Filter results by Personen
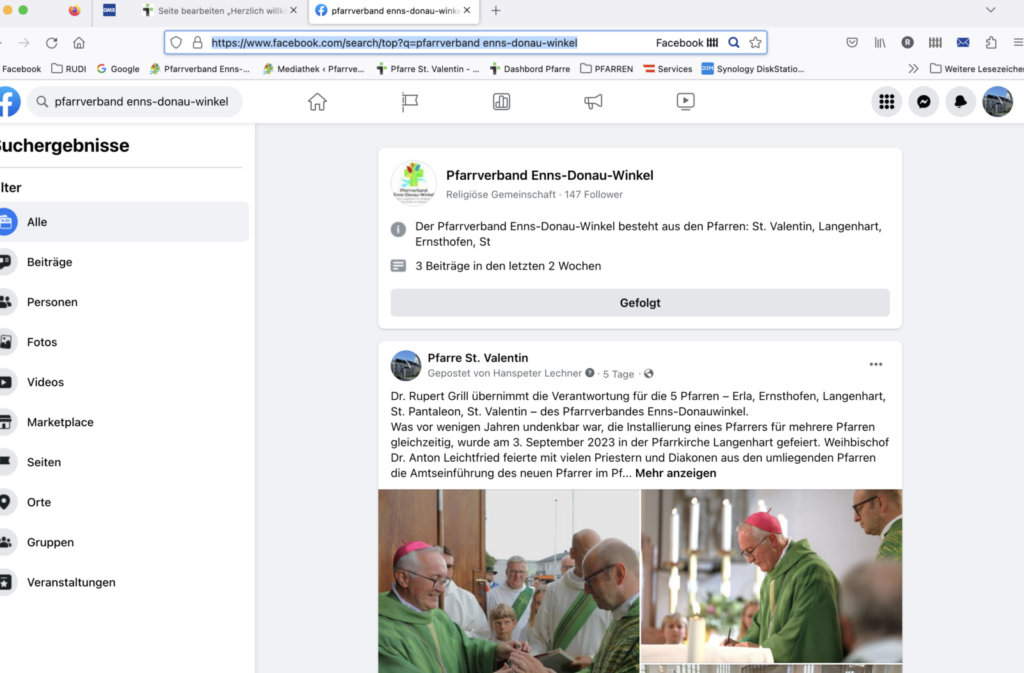 click(x=124, y=302)
